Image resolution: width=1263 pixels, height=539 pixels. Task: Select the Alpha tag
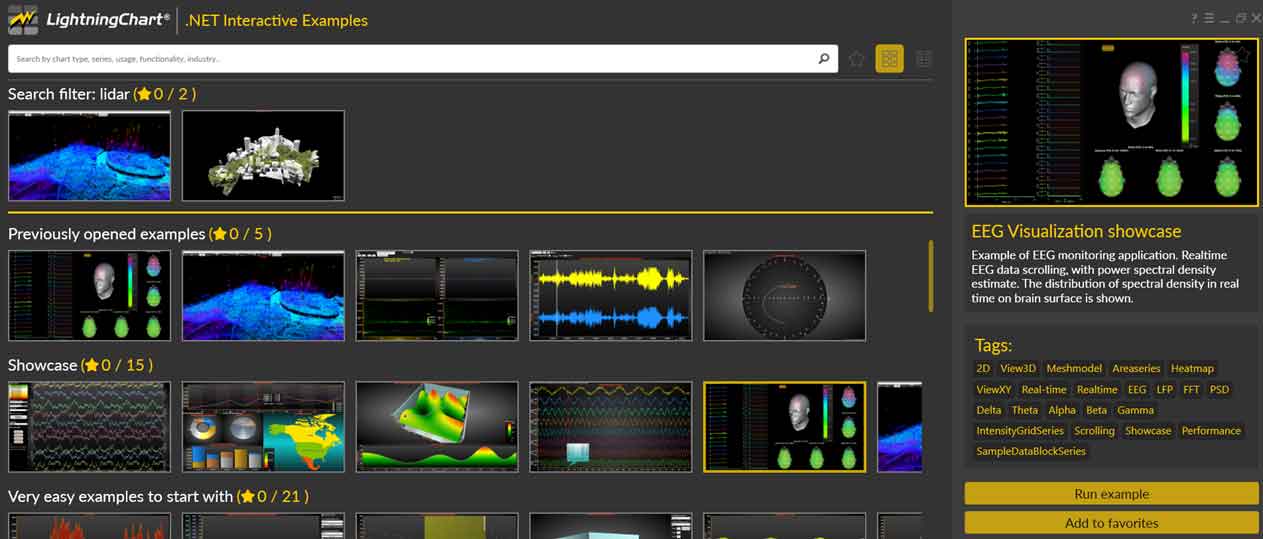point(1062,410)
